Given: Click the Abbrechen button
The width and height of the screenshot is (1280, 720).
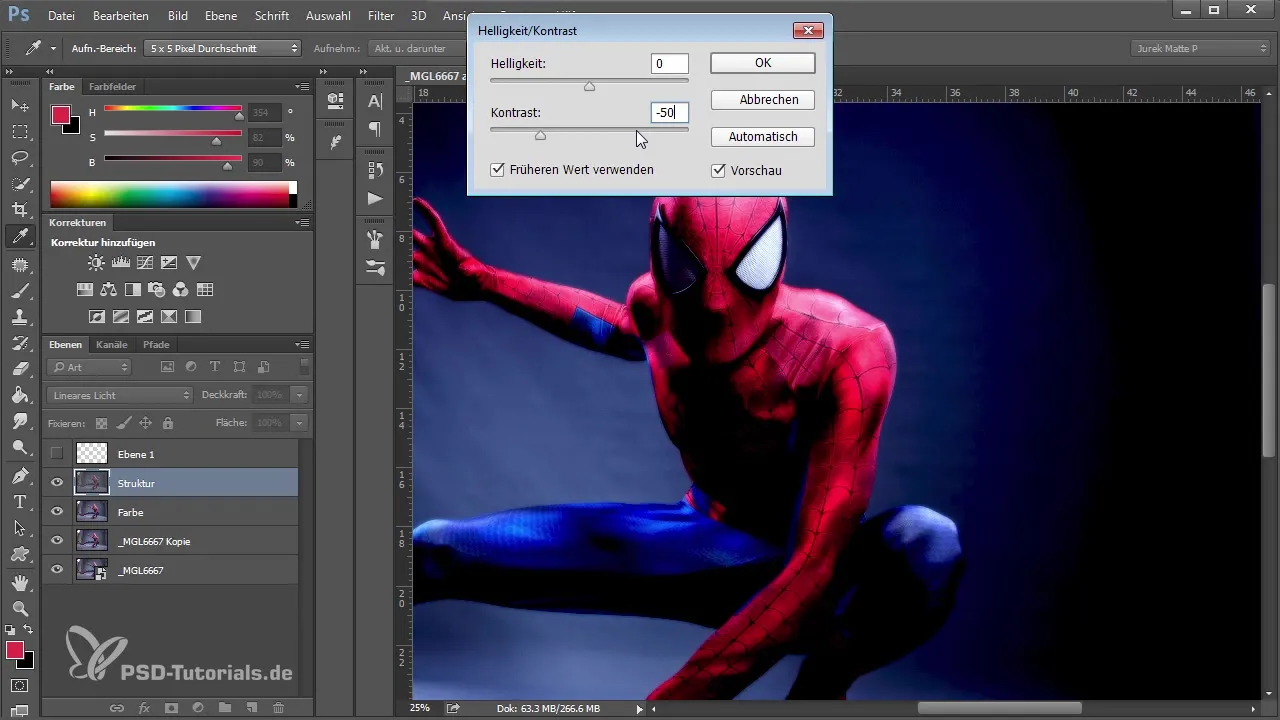Looking at the screenshot, I should 763,100.
